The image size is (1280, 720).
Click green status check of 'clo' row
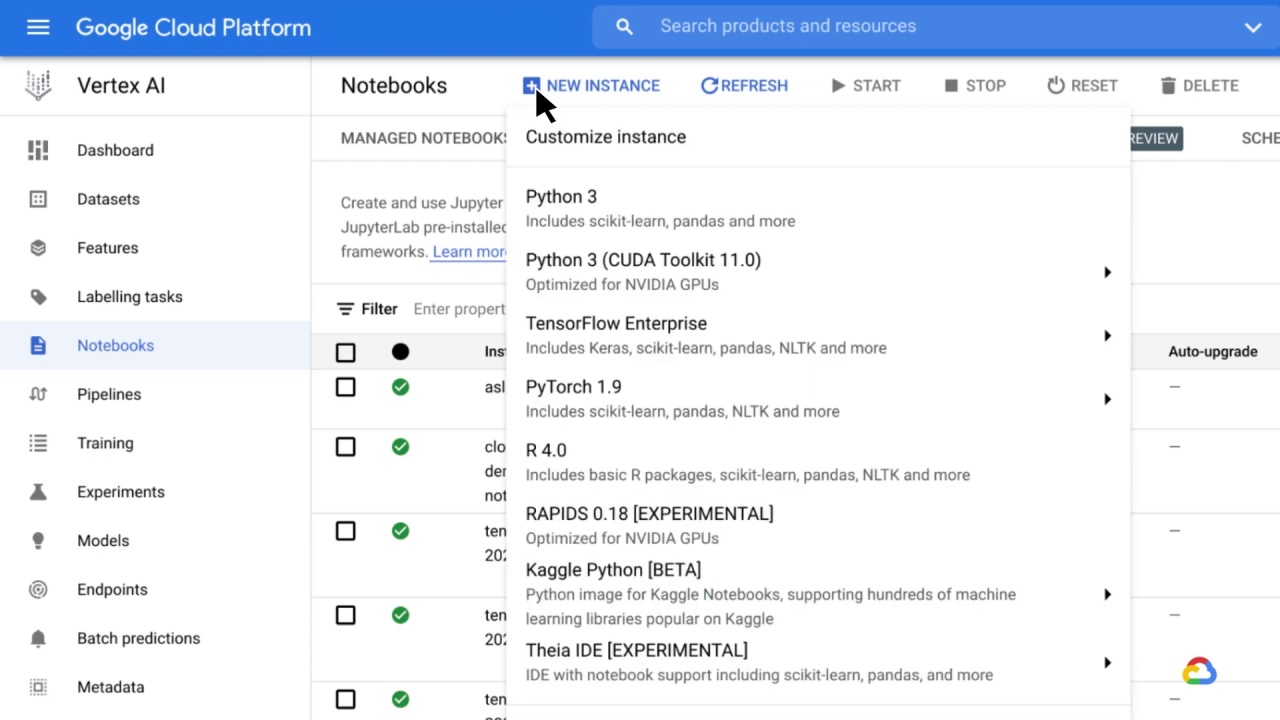click(400, 447)
